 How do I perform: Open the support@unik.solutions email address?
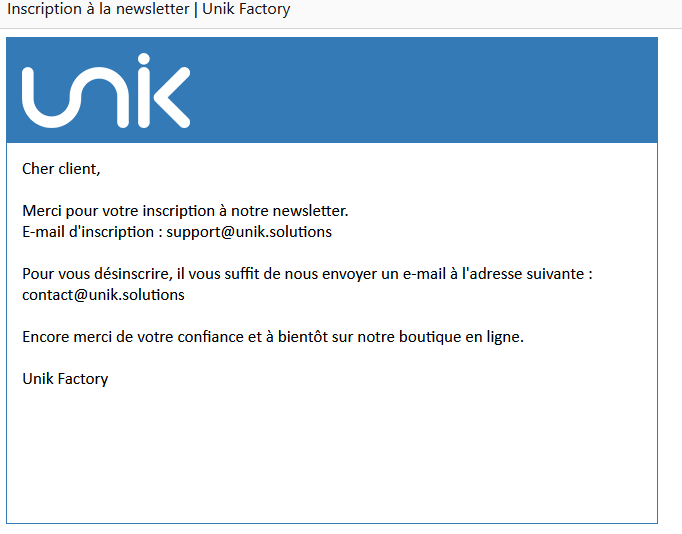coord(249,232)
